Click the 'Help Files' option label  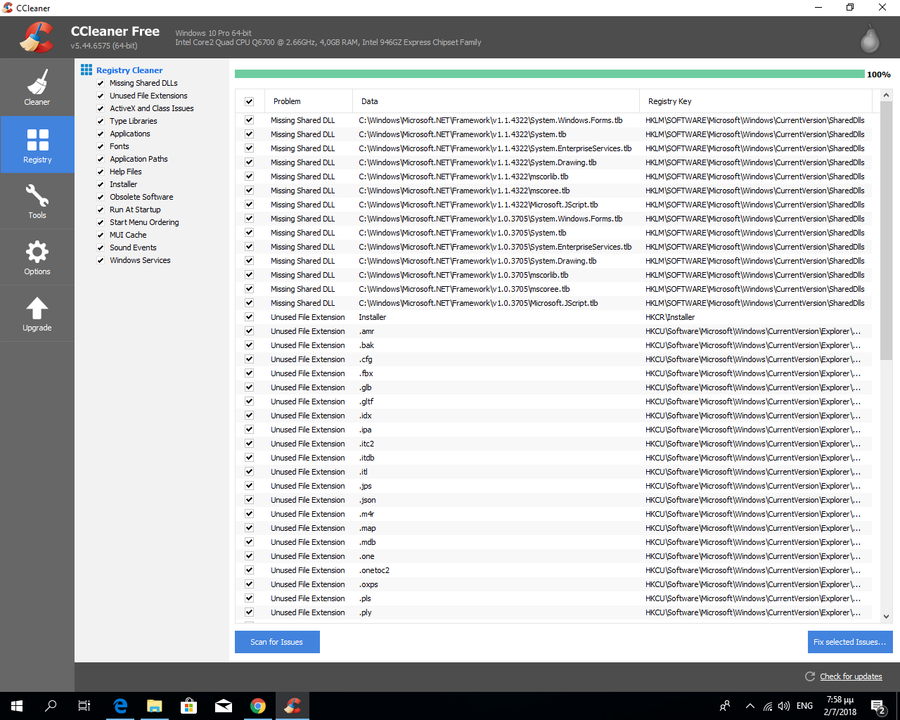tap(126, 172)
